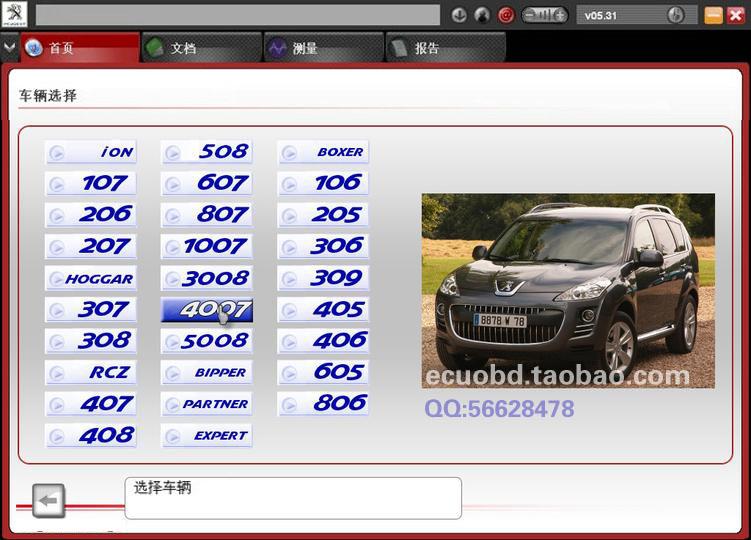This screenshot has width=751, height=540.
Task: Choose the 206 model
Action: (x=91, y=215)
